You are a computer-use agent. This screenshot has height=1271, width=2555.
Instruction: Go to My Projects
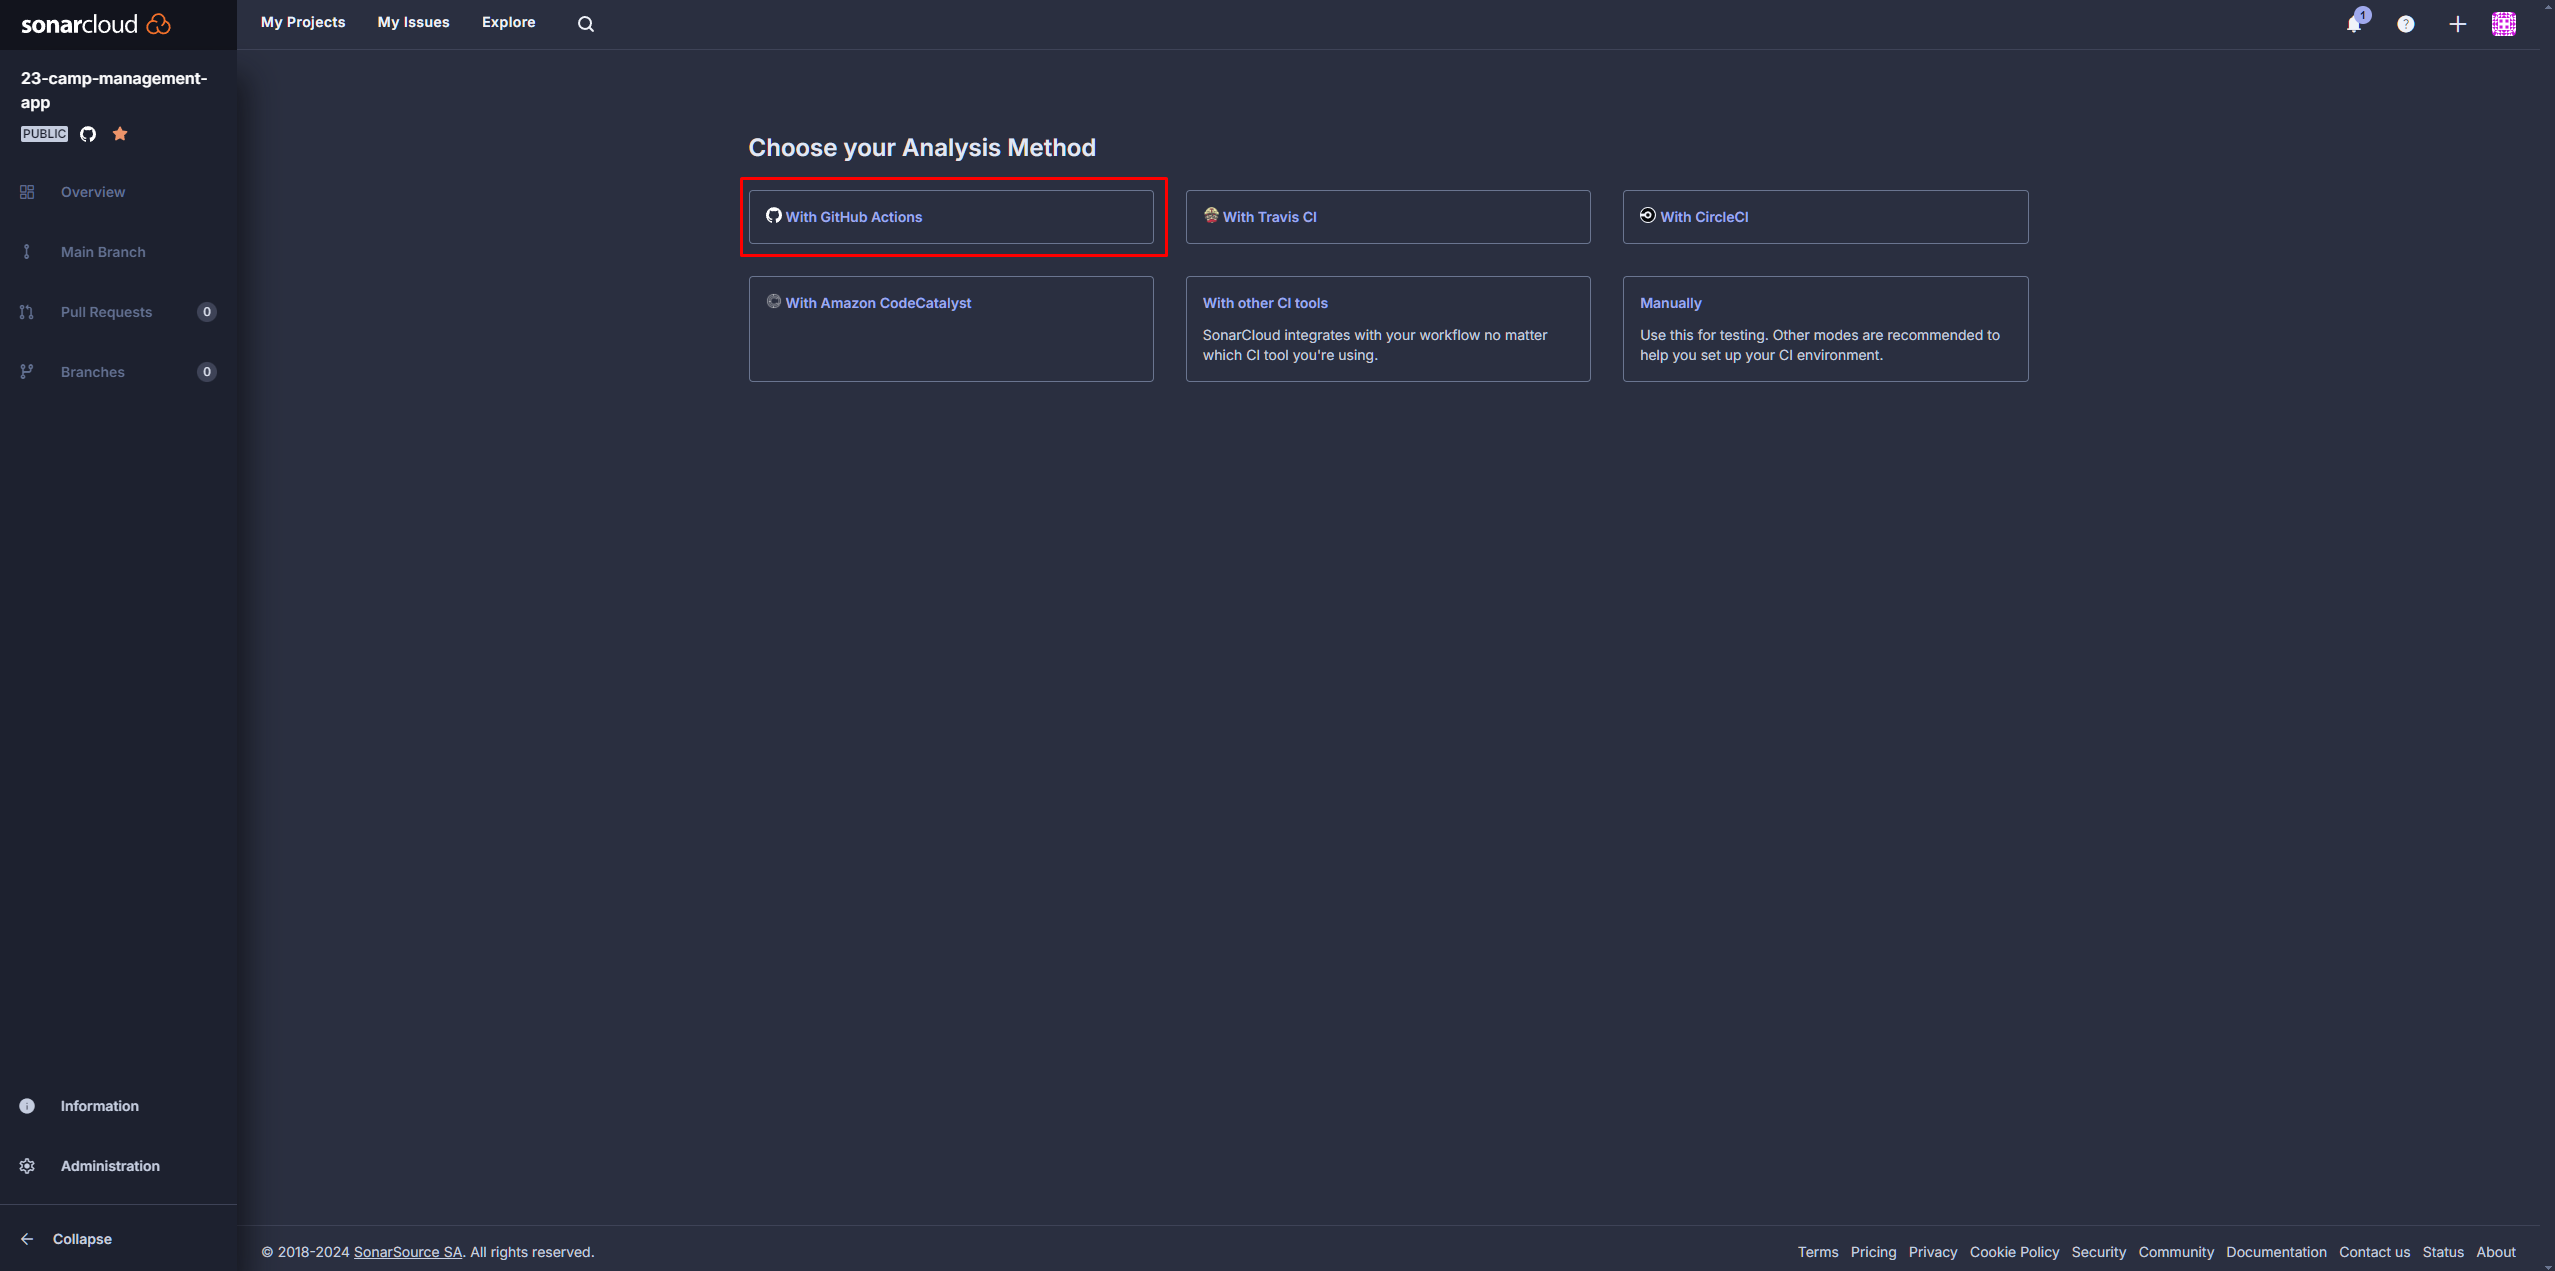pos(303,22)
